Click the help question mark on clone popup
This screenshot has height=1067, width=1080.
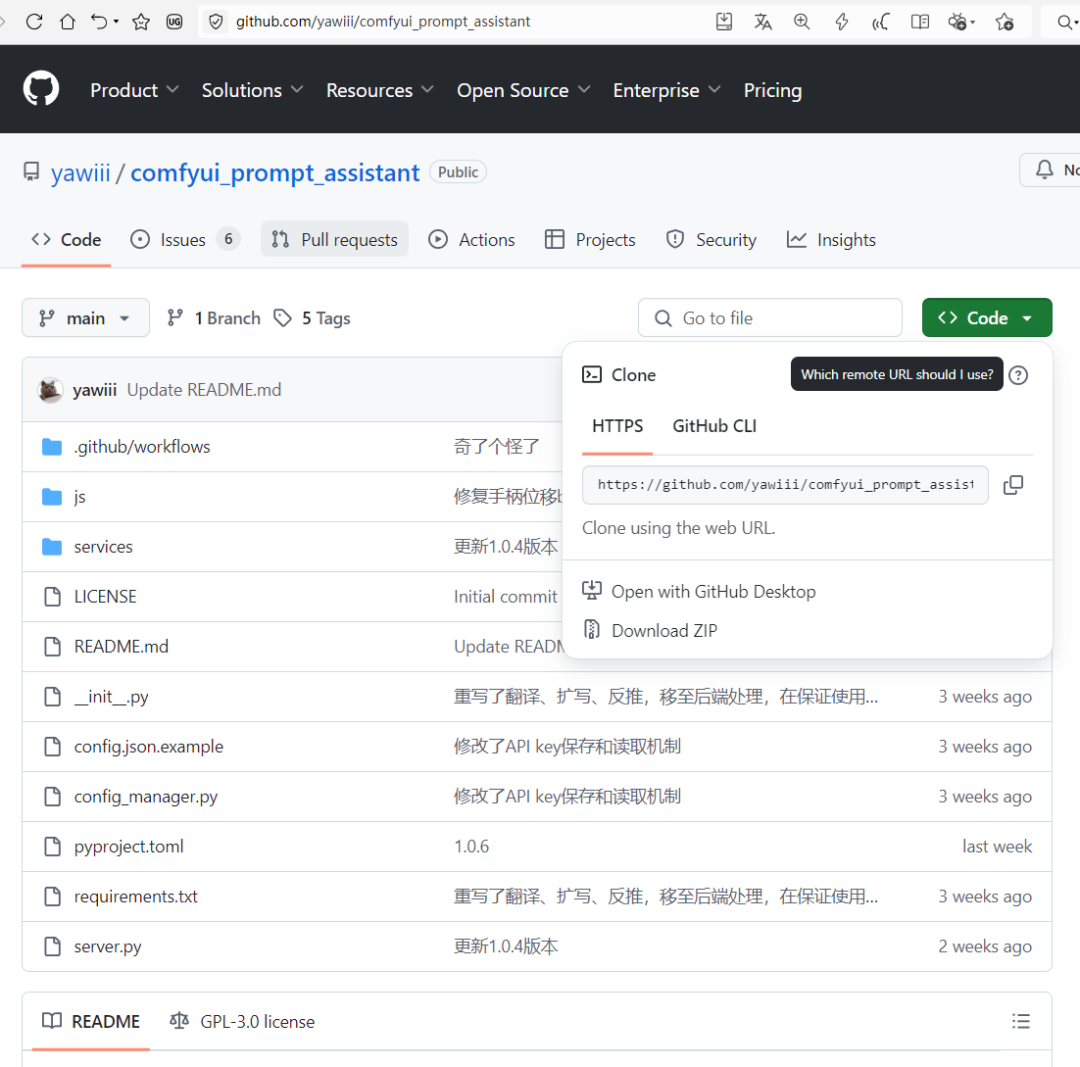[x=1018, y=375]
